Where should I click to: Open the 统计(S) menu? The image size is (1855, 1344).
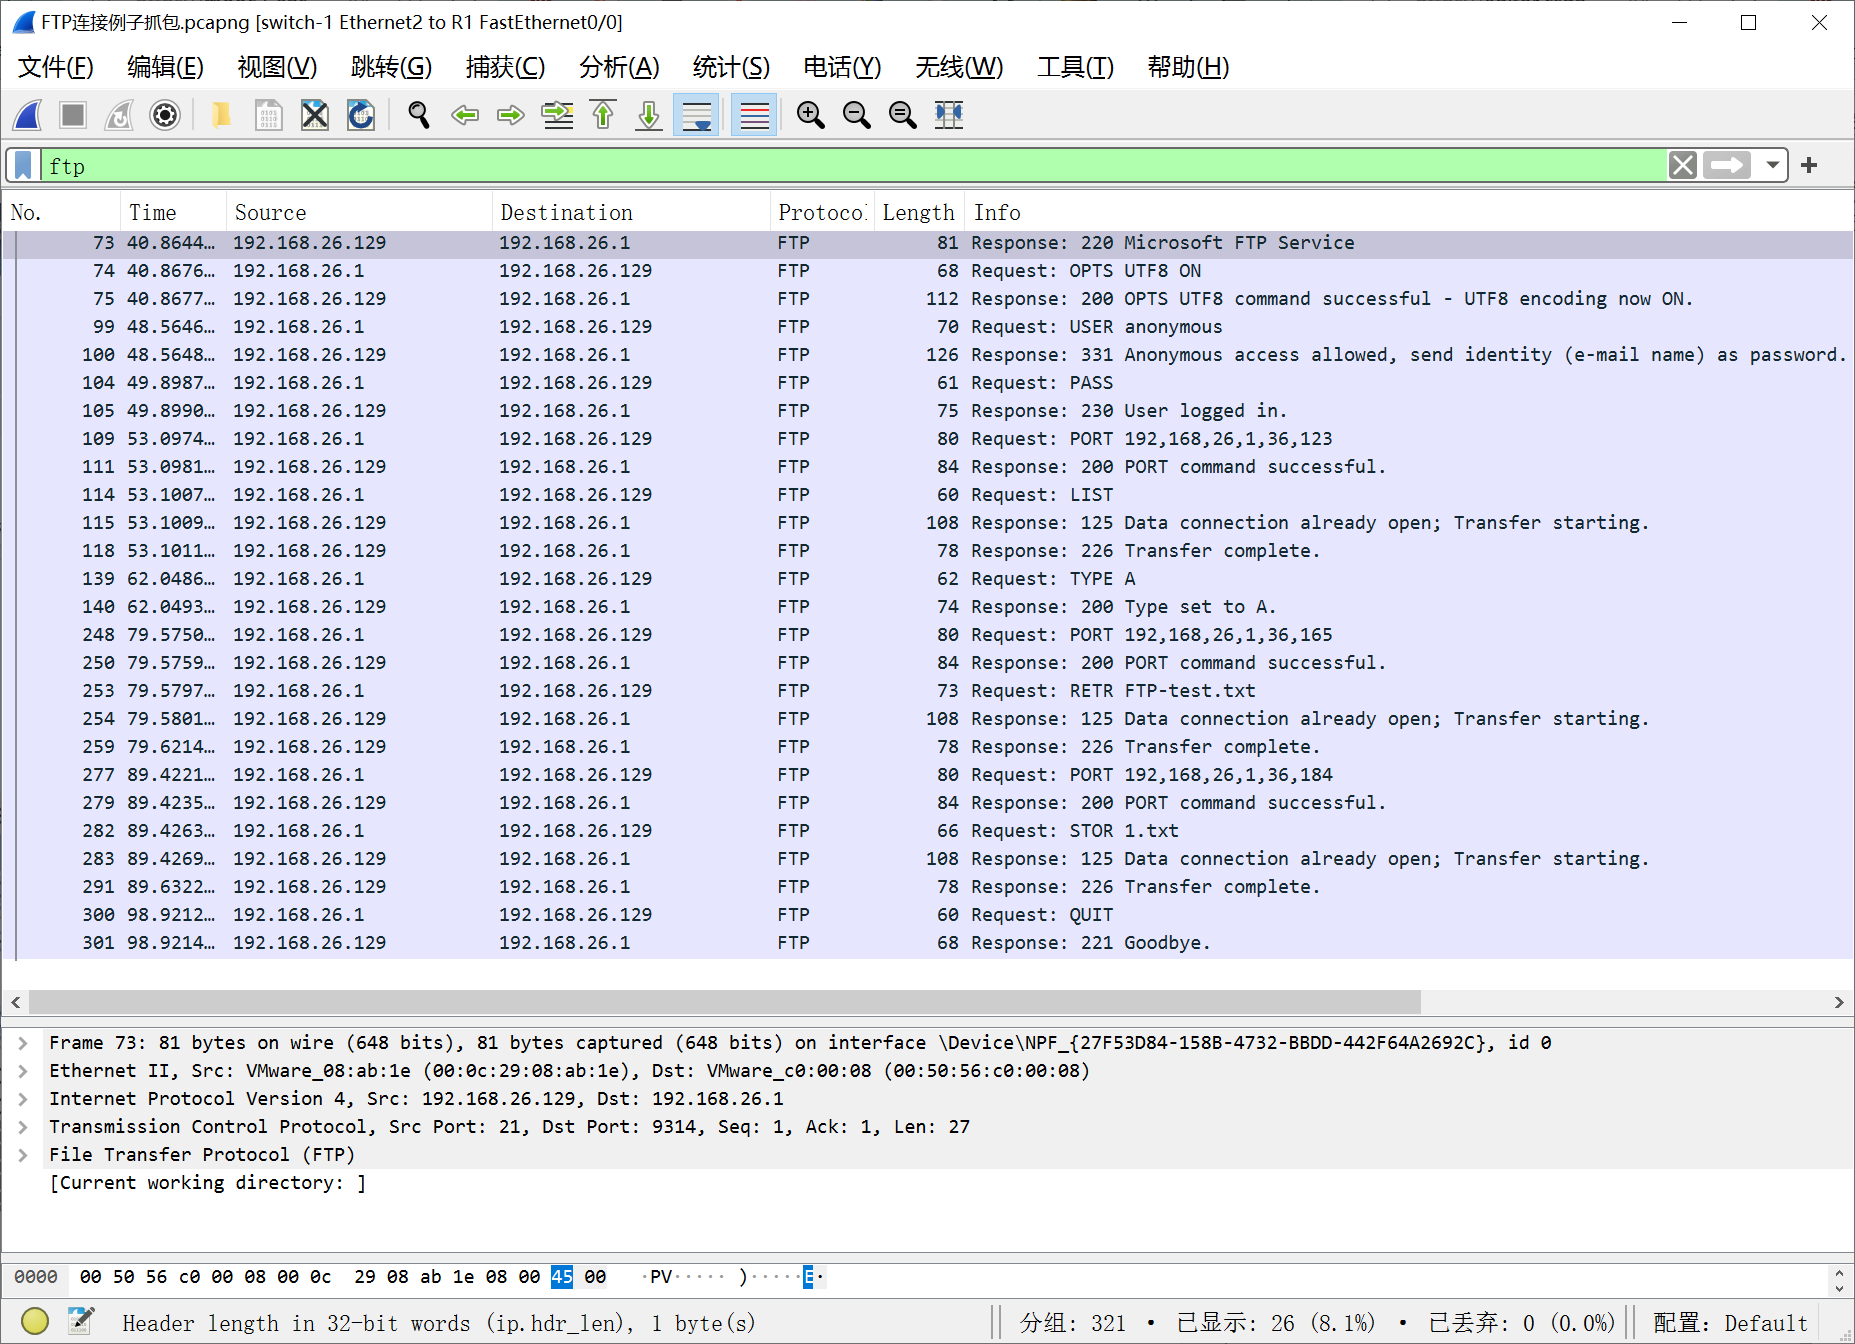[731, 67]
